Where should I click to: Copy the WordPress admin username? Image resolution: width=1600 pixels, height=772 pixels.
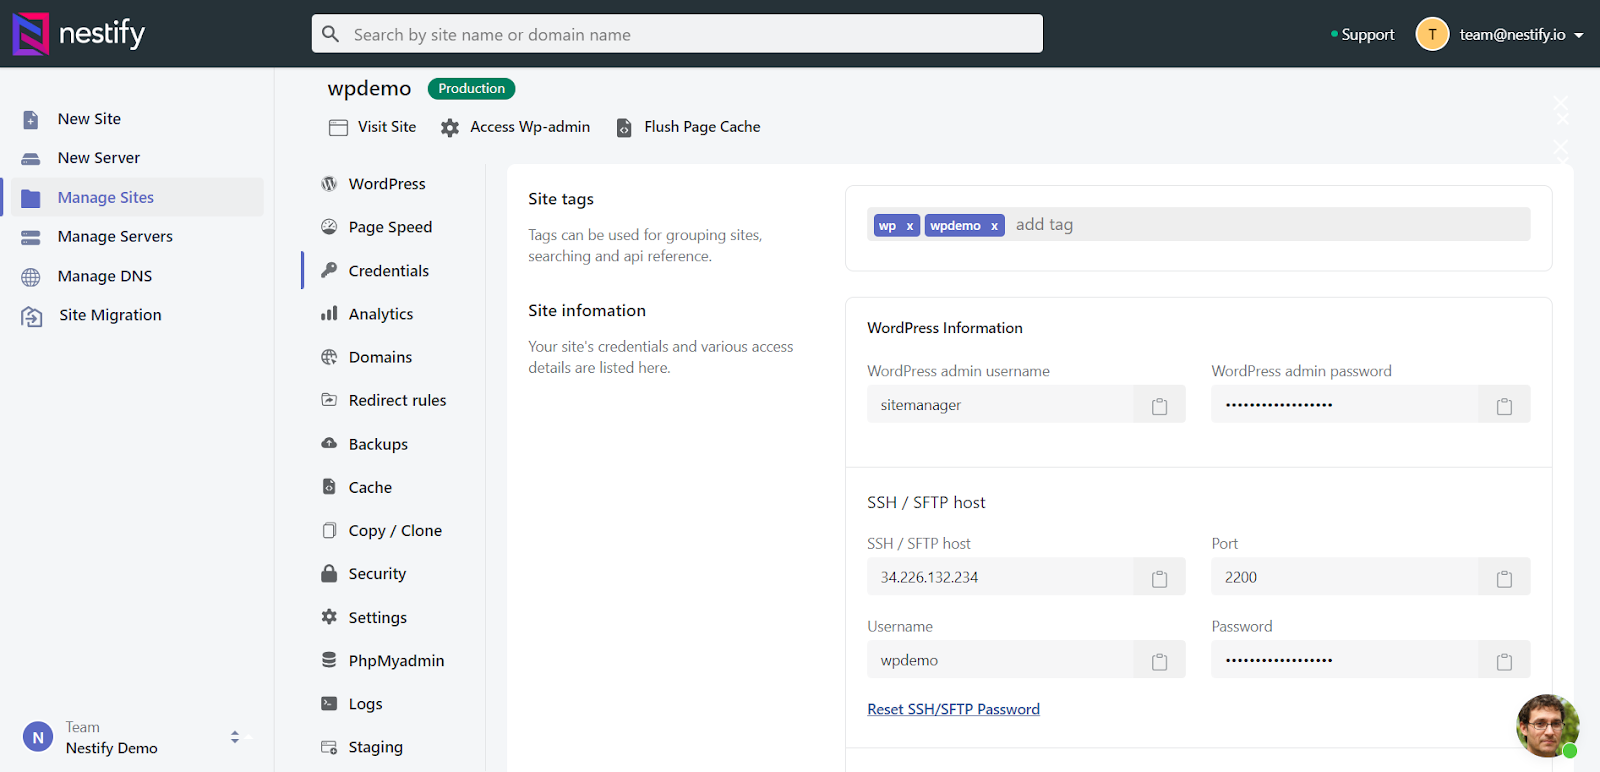coord(1160,406)
